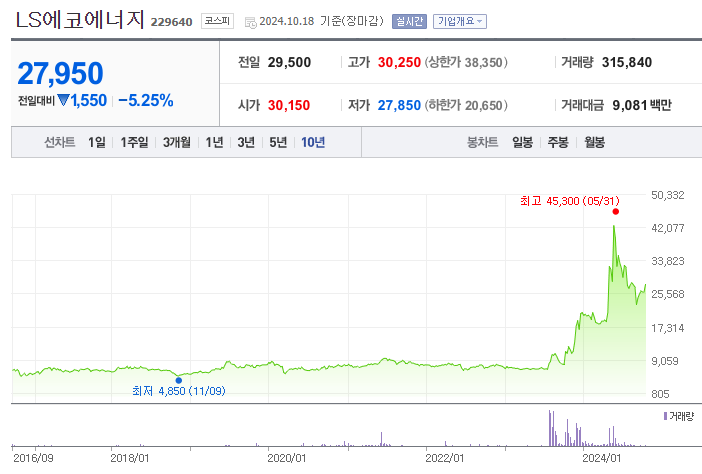
Task: Click the 거래량 value 315,840
Action: coord(627,62)
